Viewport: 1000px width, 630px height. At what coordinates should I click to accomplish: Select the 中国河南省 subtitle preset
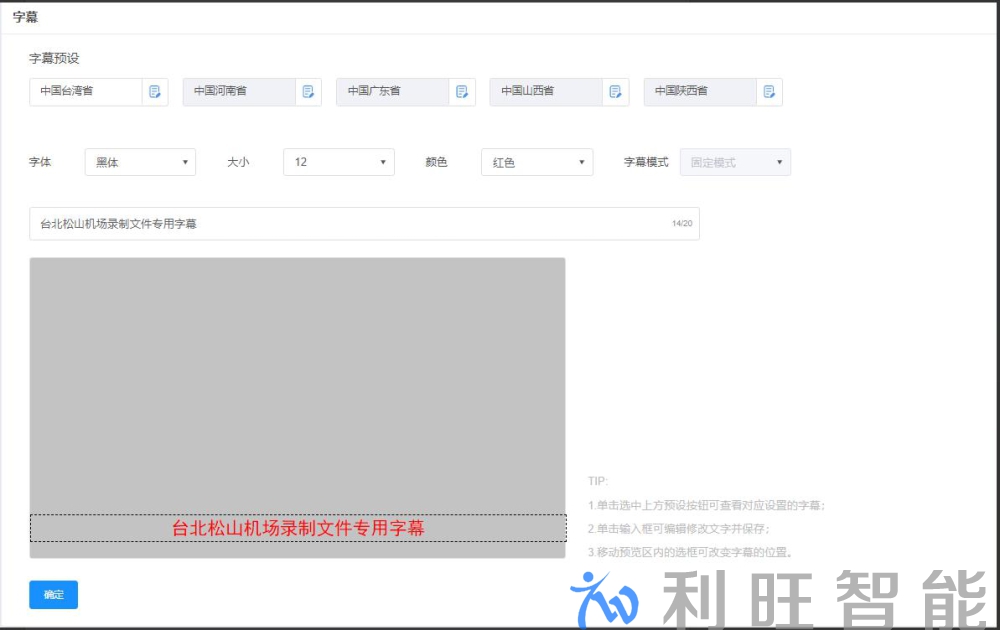pyautogui.click(x=240, y=92)
